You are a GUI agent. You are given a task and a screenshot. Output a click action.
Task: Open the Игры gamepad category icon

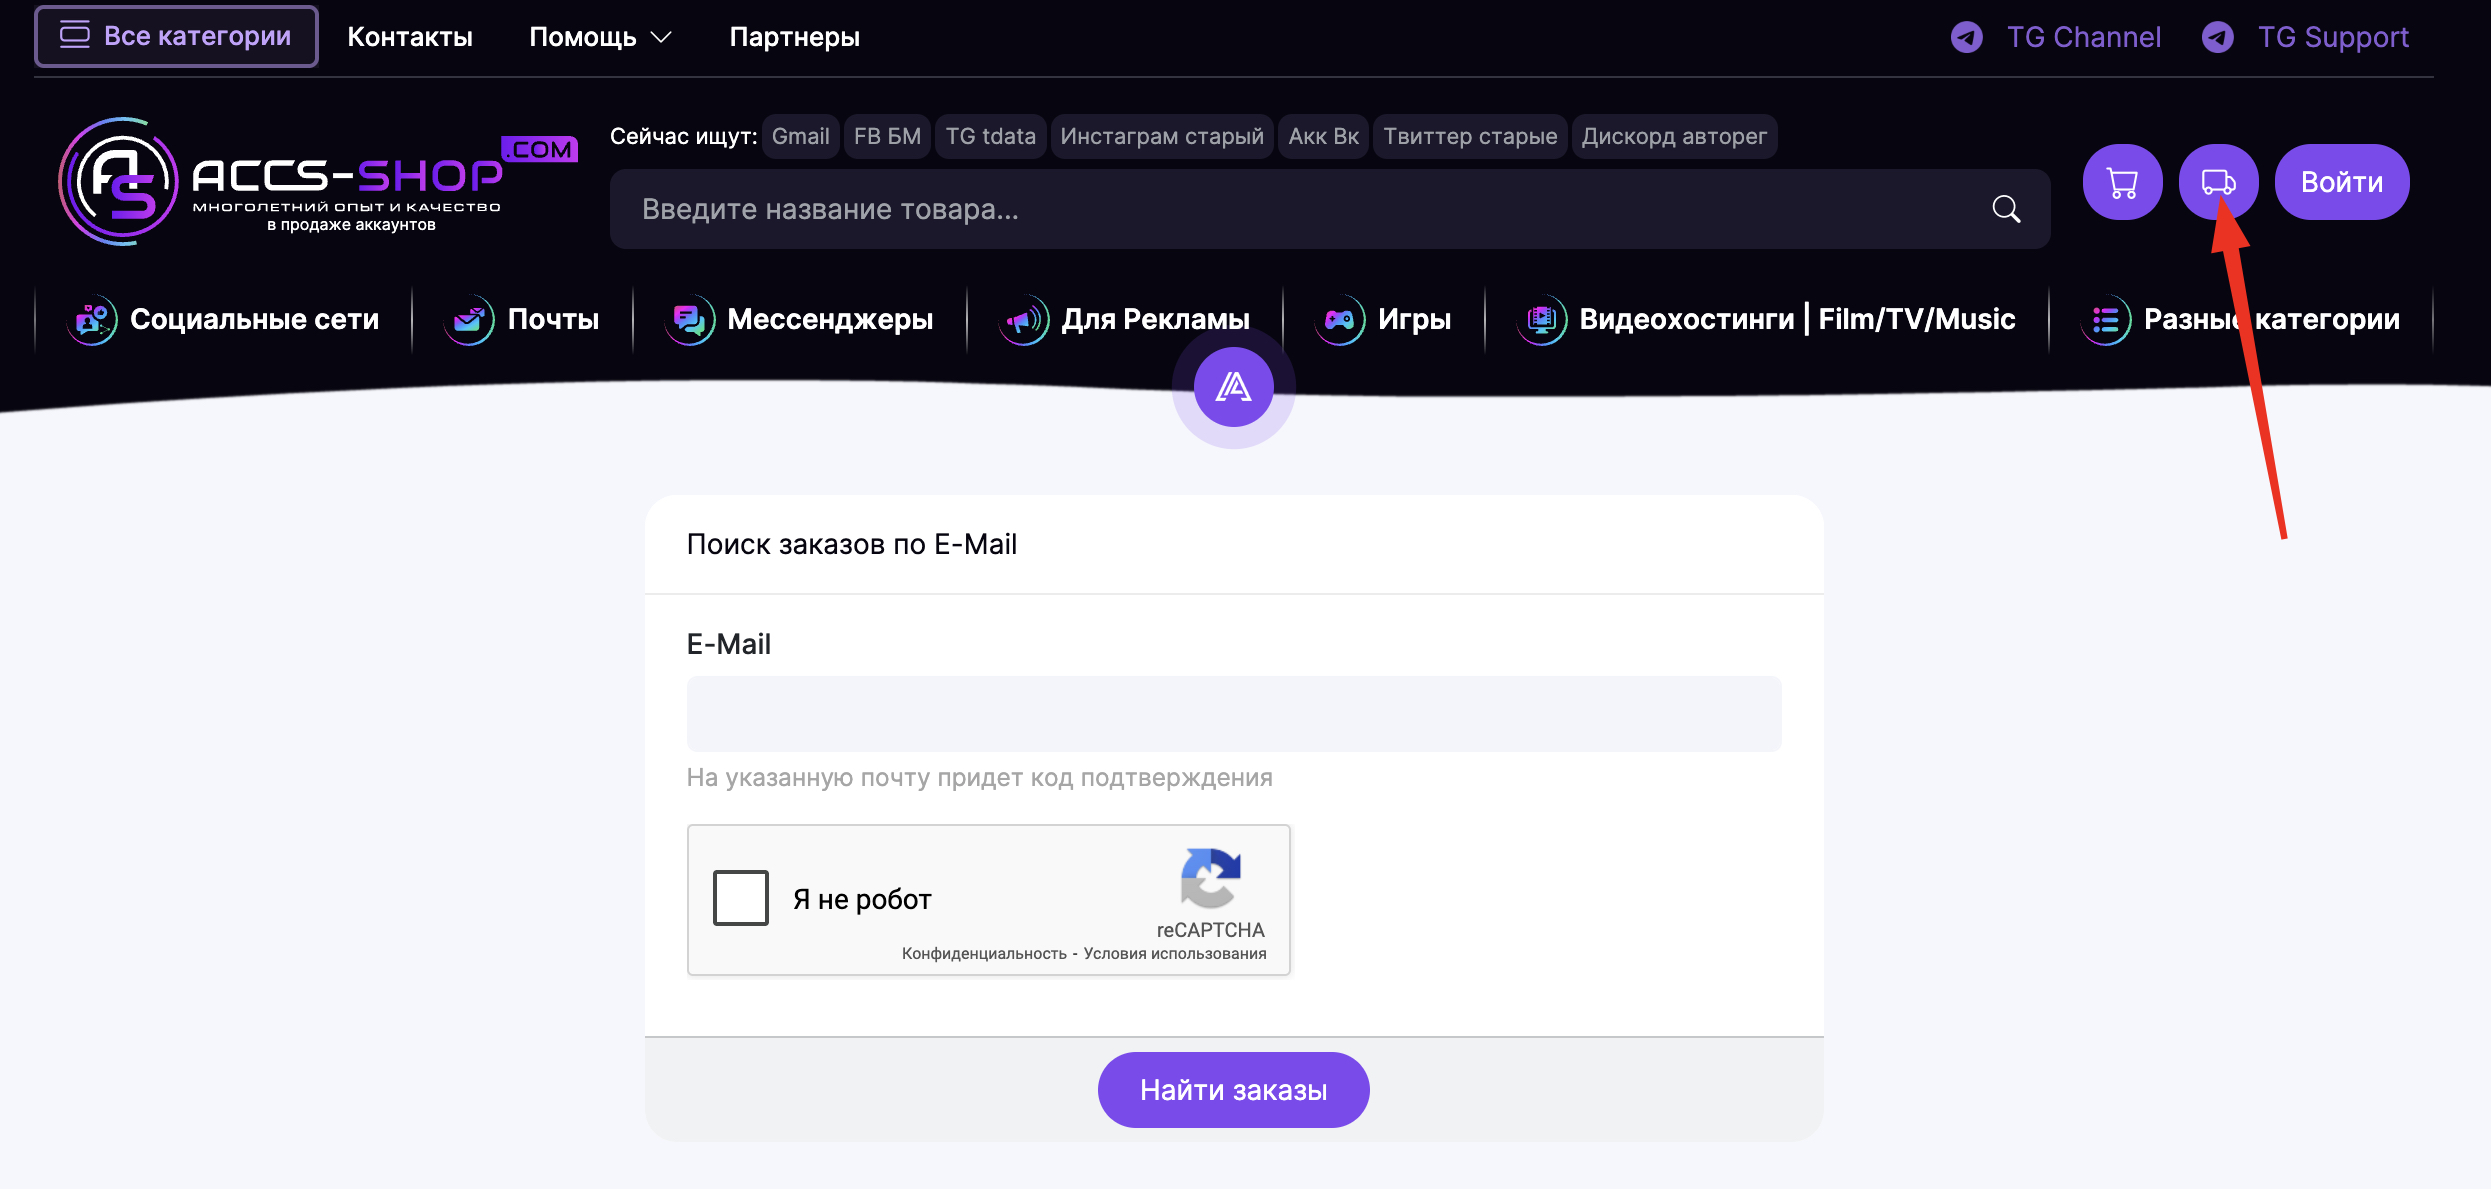(x=1340, y=320)
